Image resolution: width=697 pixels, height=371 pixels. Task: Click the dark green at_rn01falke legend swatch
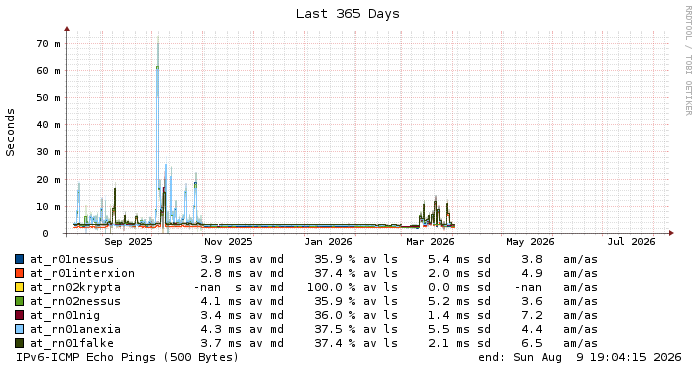pyautogui.click(x=20, y=343)
